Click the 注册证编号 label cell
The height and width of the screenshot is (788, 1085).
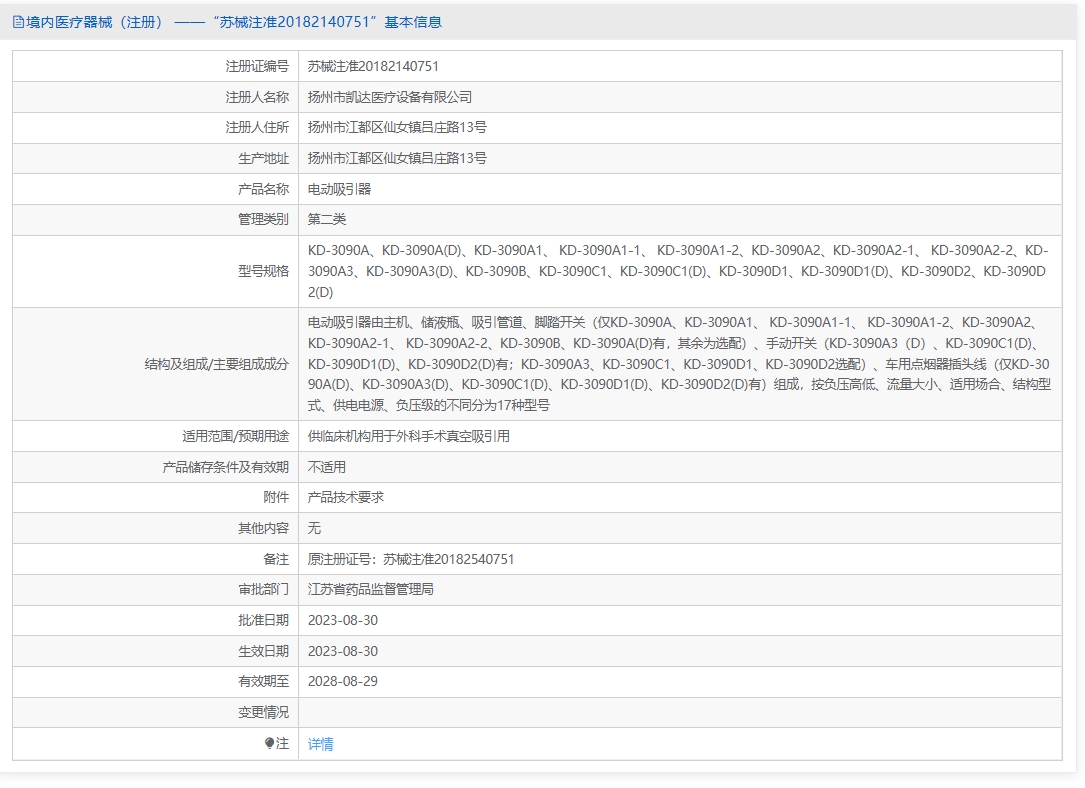click(x=257, y=66)
